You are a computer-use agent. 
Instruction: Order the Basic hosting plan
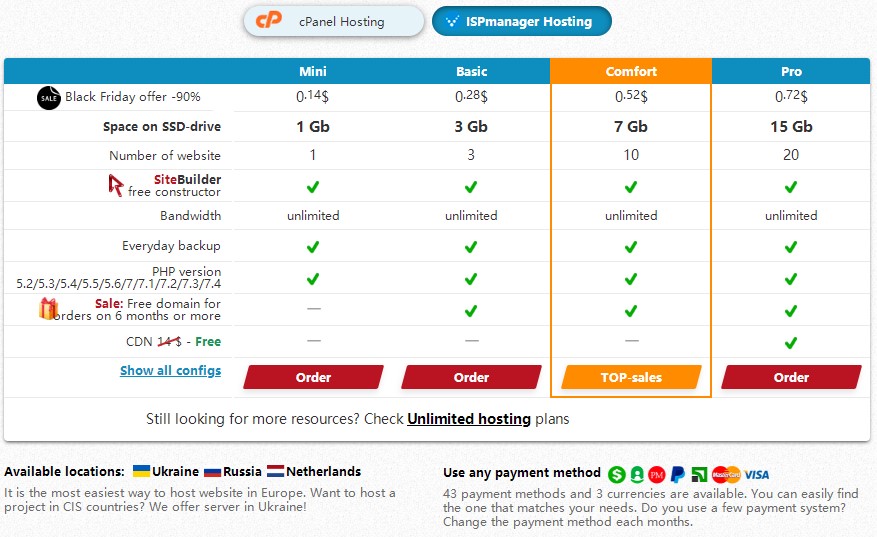click(471, 377)
